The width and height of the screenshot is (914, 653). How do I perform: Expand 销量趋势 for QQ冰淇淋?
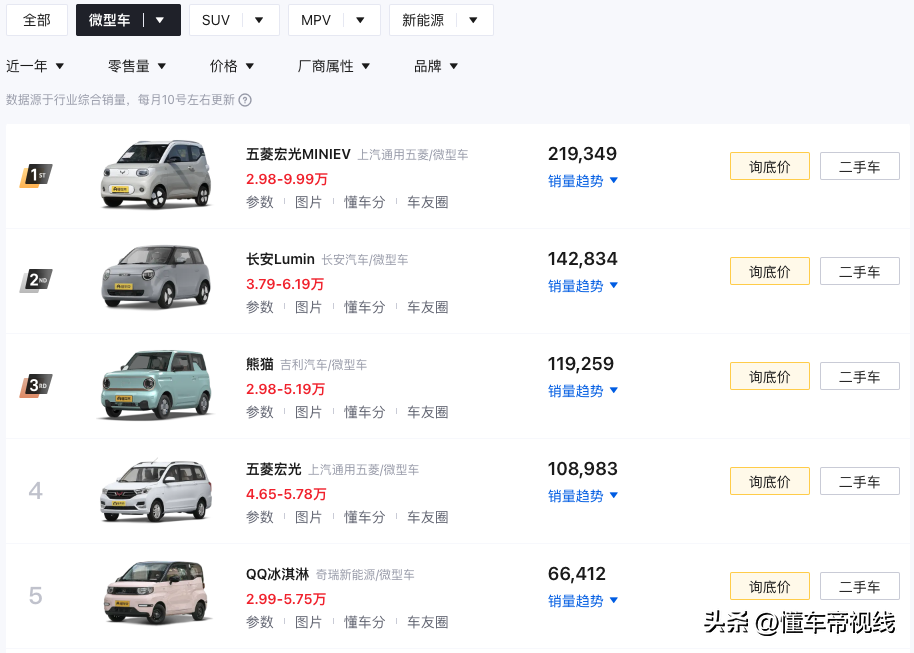click(583, 601)
